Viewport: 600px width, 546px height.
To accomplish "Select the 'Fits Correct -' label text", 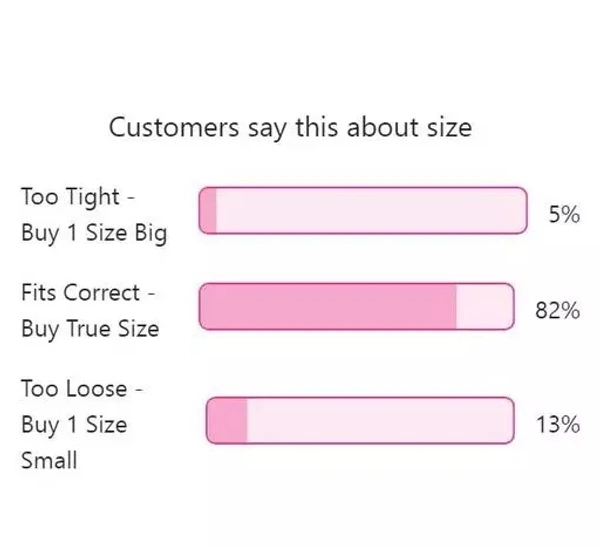I will click(88, 293).
